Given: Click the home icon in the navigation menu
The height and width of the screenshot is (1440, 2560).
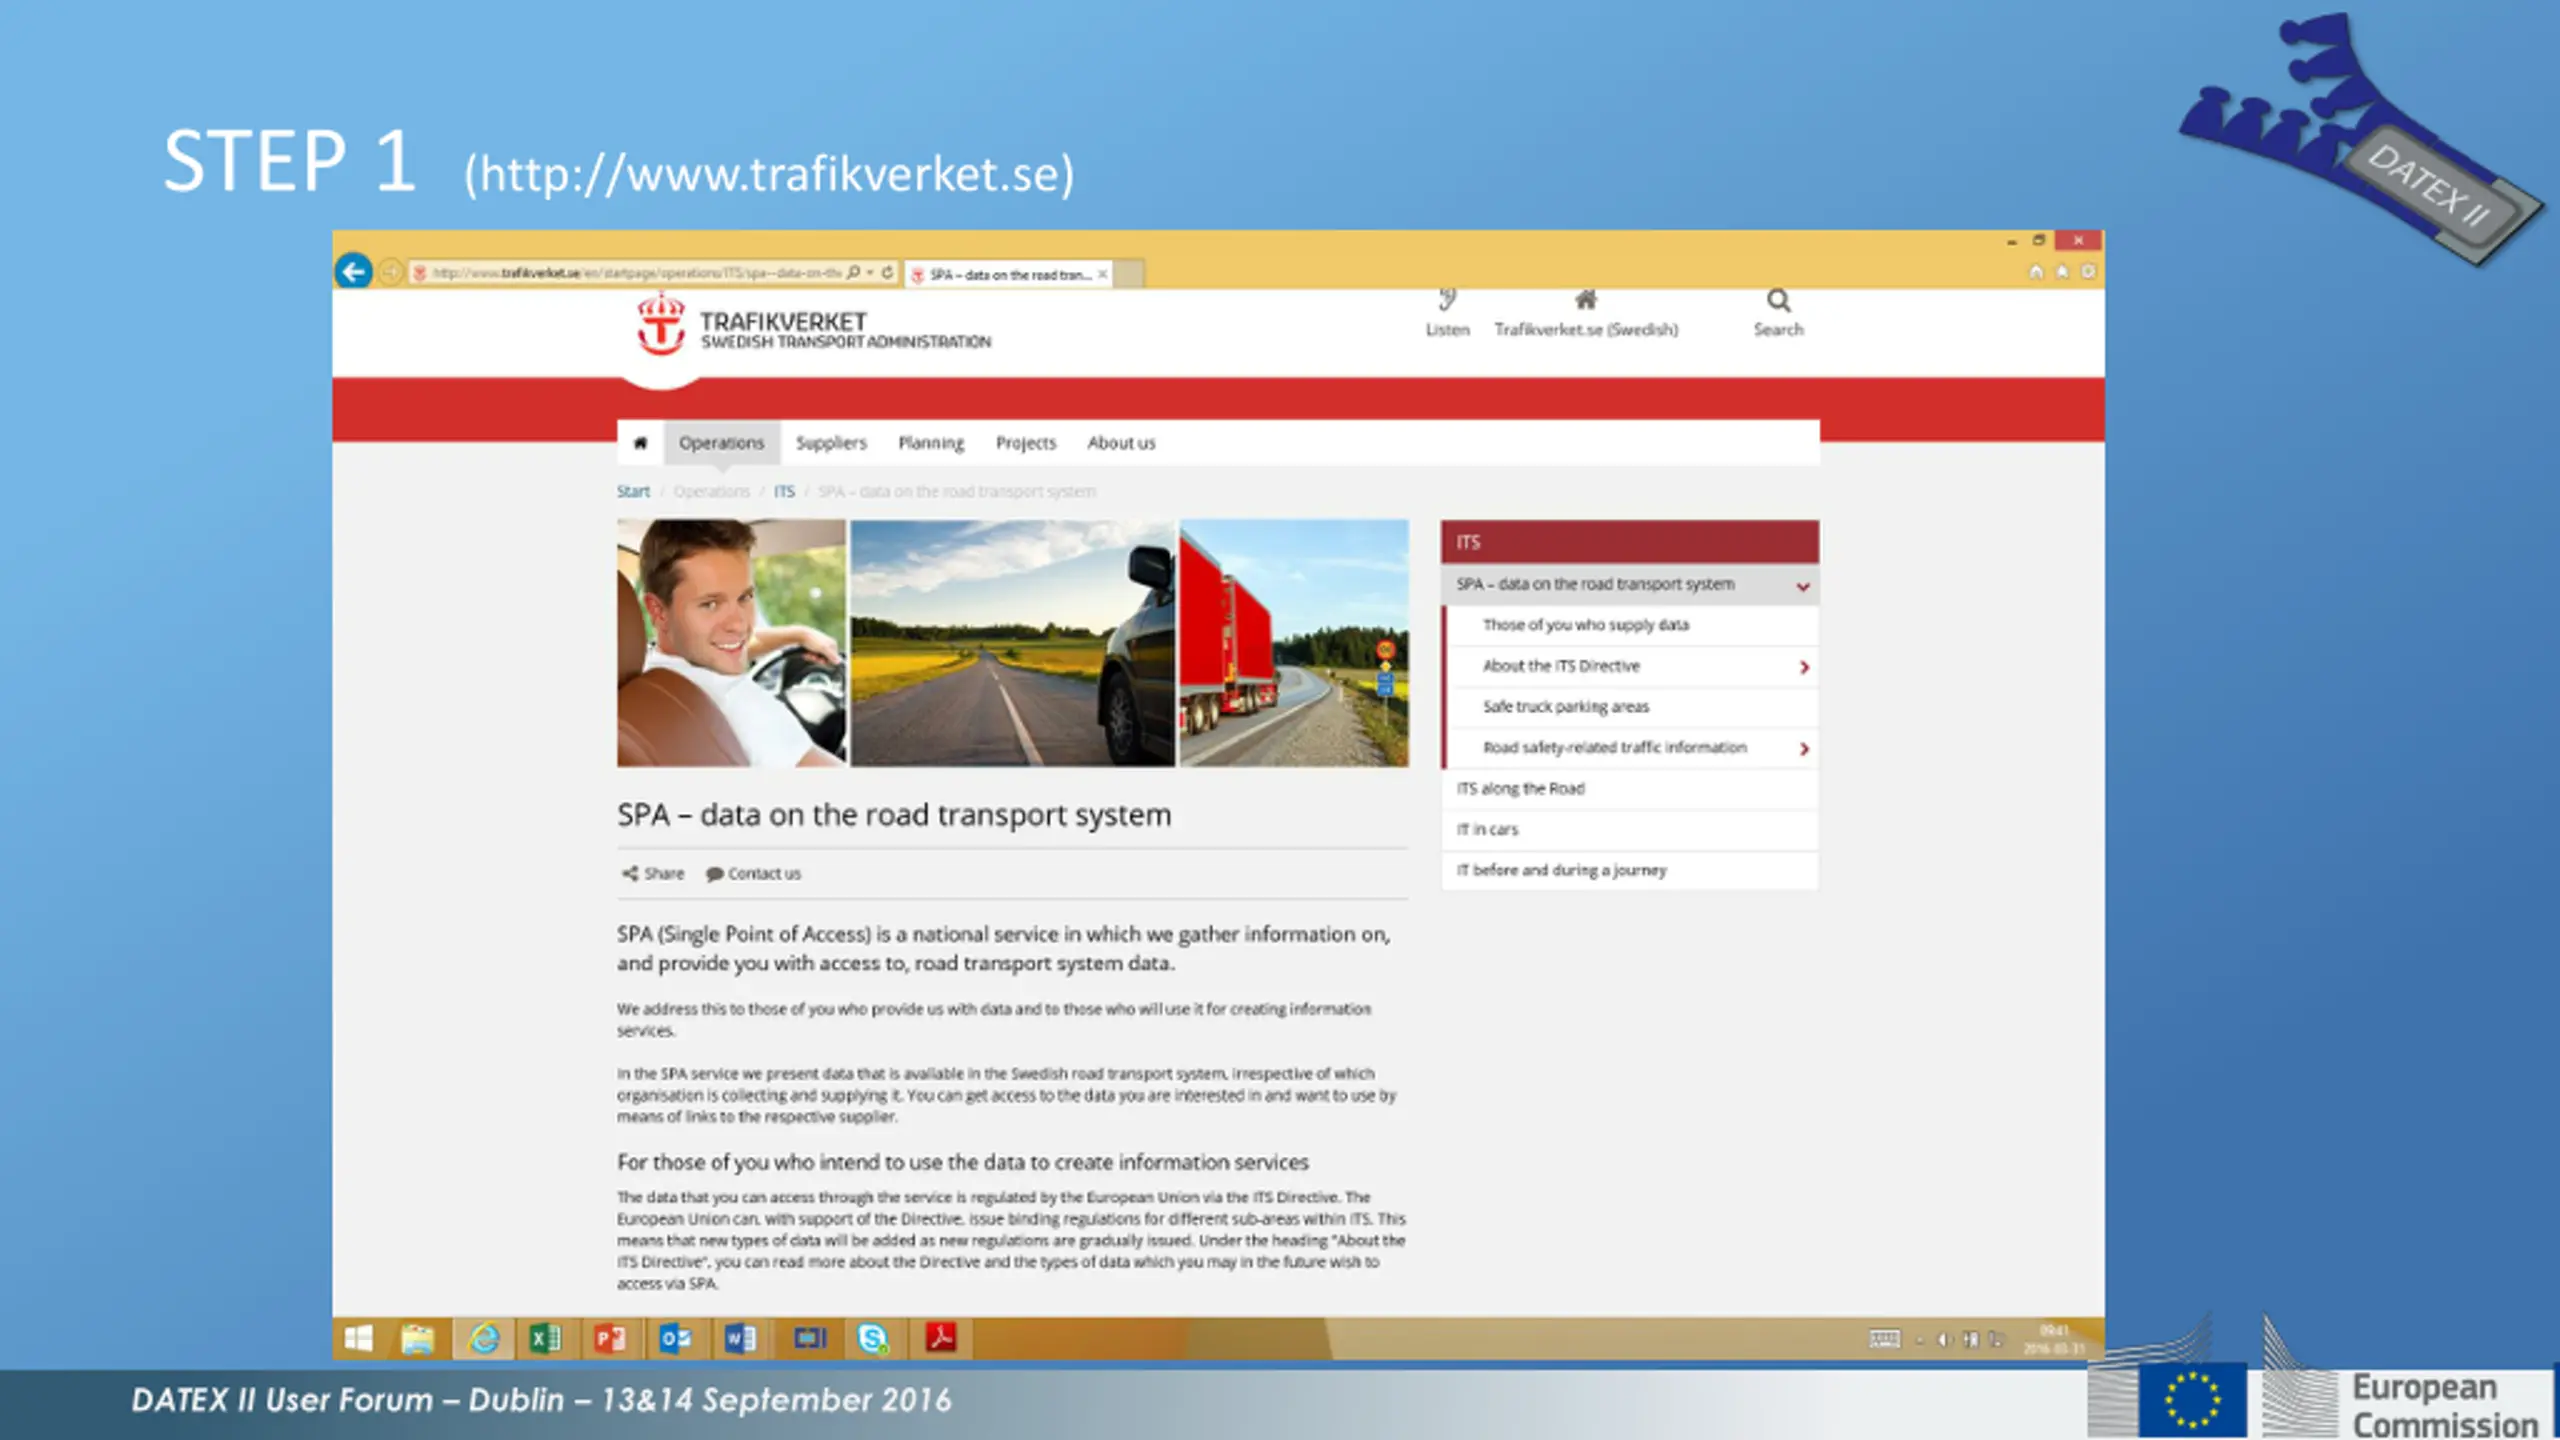Looking at the screenshot, I should pos(641,443).
